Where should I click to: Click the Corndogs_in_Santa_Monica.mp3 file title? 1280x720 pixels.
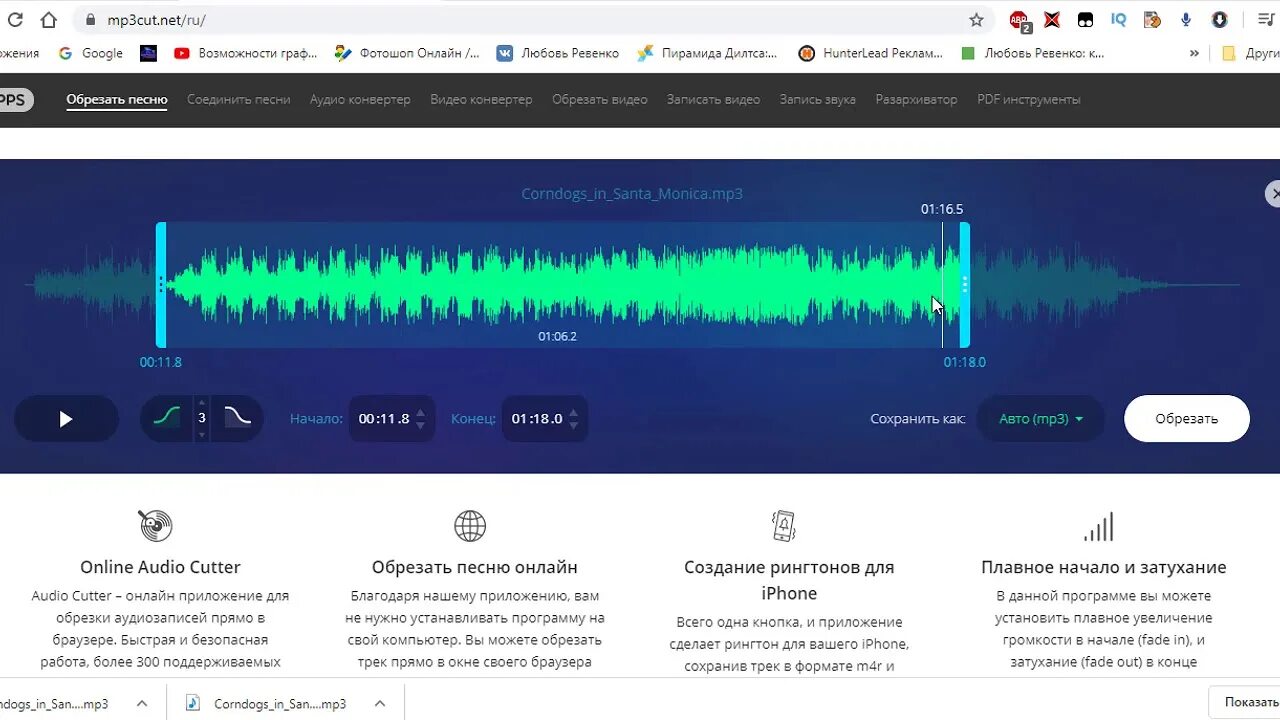[632, 194]
